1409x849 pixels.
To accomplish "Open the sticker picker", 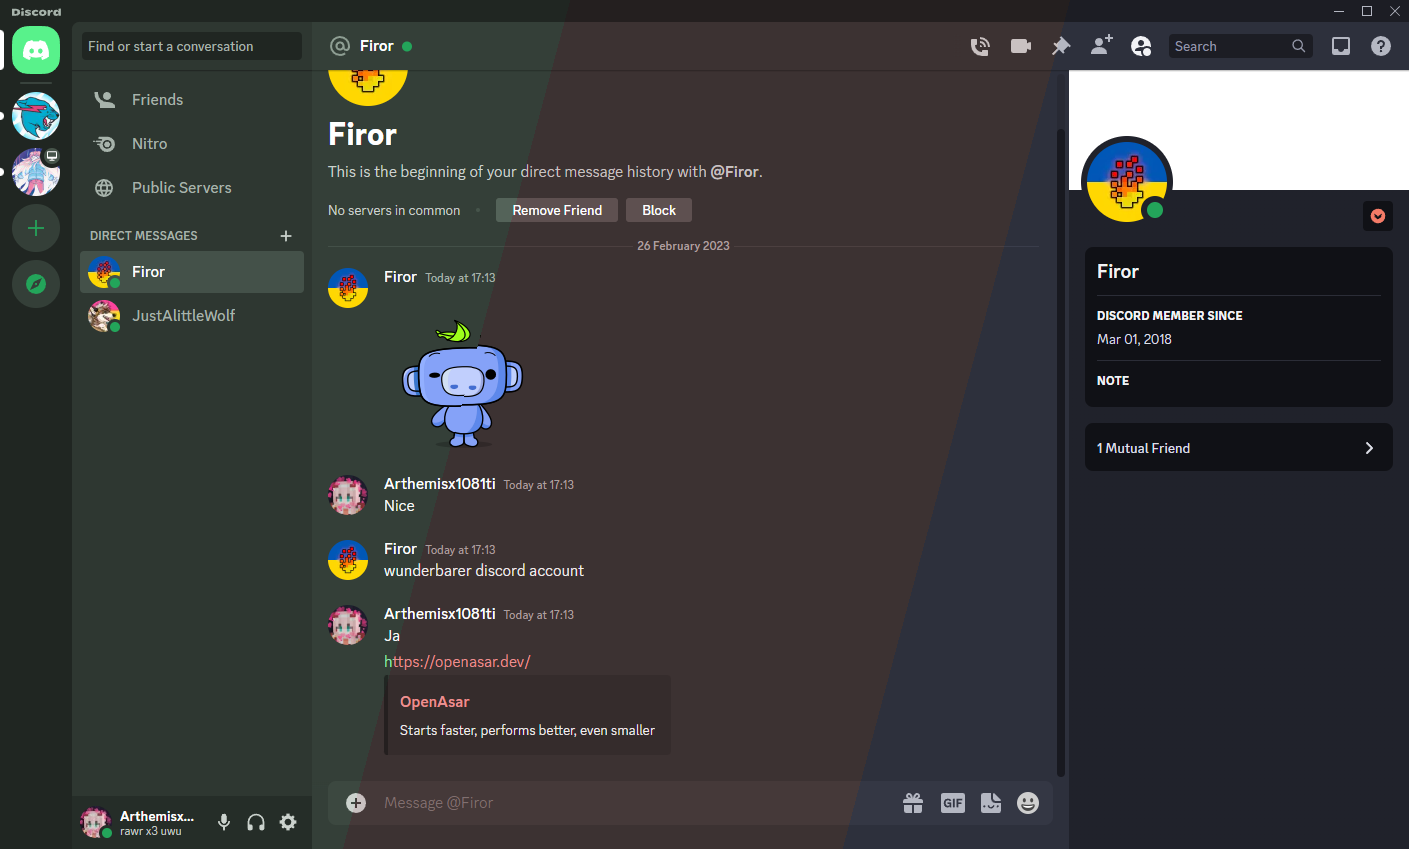I will 991,803.
